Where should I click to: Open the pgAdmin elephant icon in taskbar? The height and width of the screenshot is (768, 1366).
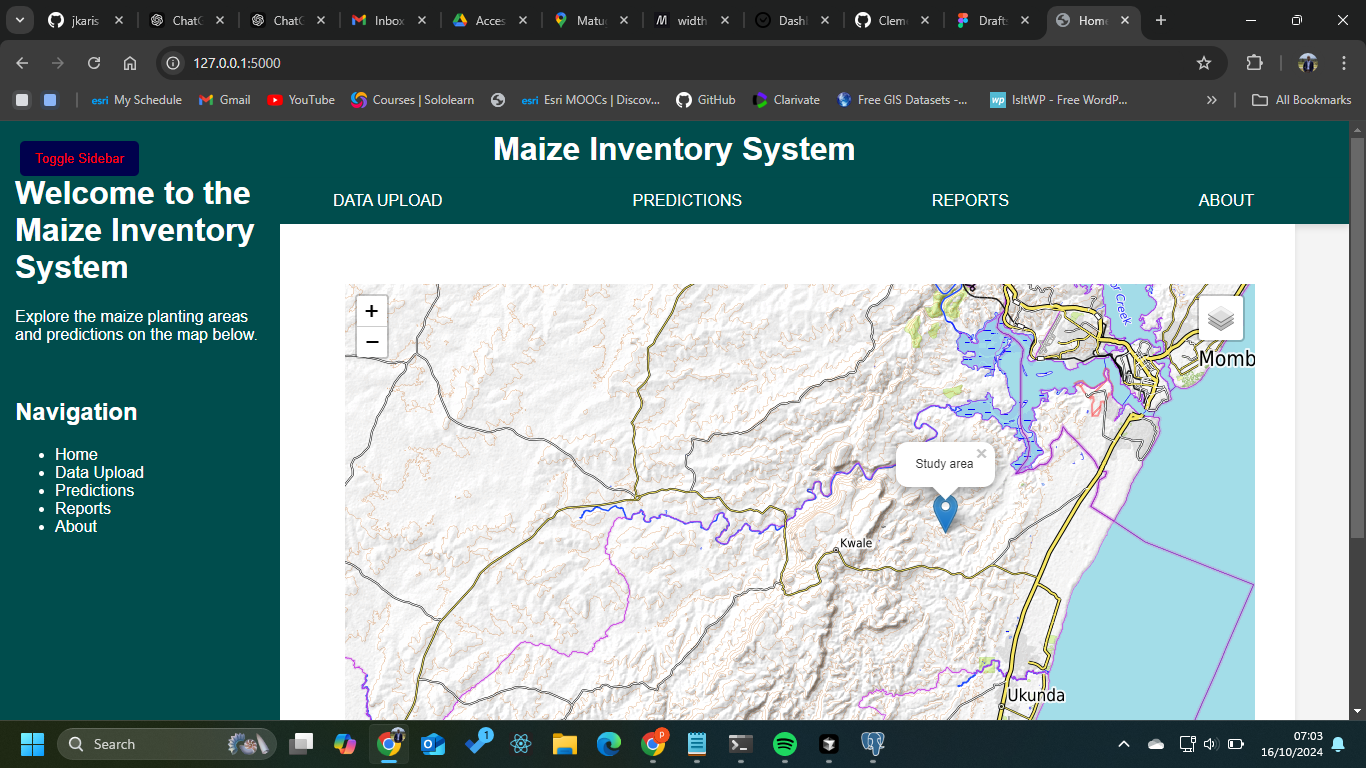873,744
